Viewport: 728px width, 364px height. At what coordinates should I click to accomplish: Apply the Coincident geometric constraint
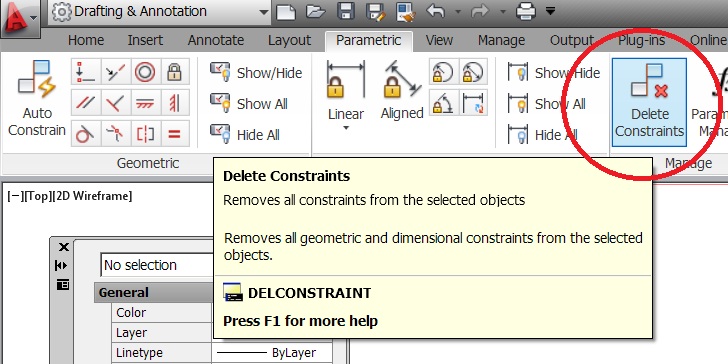point(86,72)
